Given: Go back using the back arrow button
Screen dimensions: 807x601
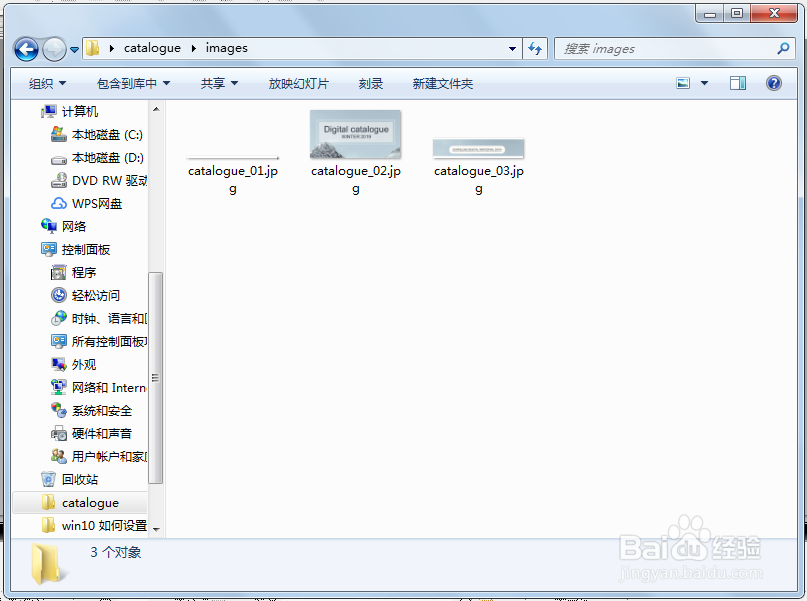Looking at the screenshot, I should point(26,49).
